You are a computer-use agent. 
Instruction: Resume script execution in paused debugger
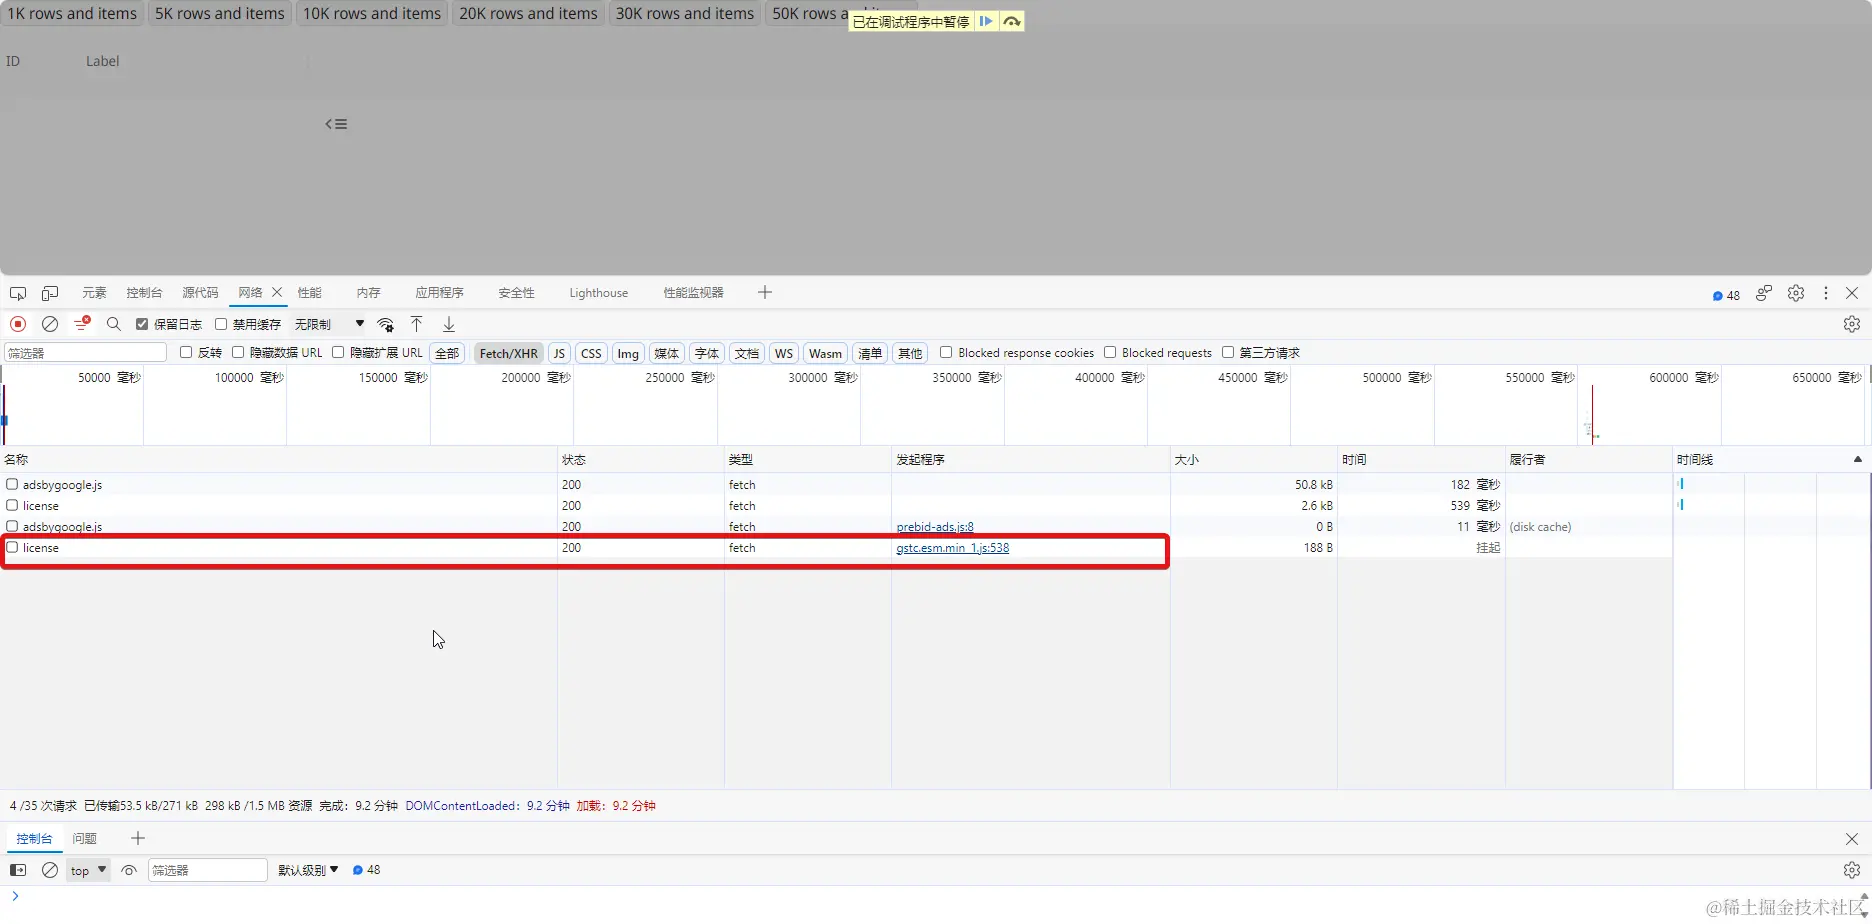pyautogui.click(x=986, y=21)
